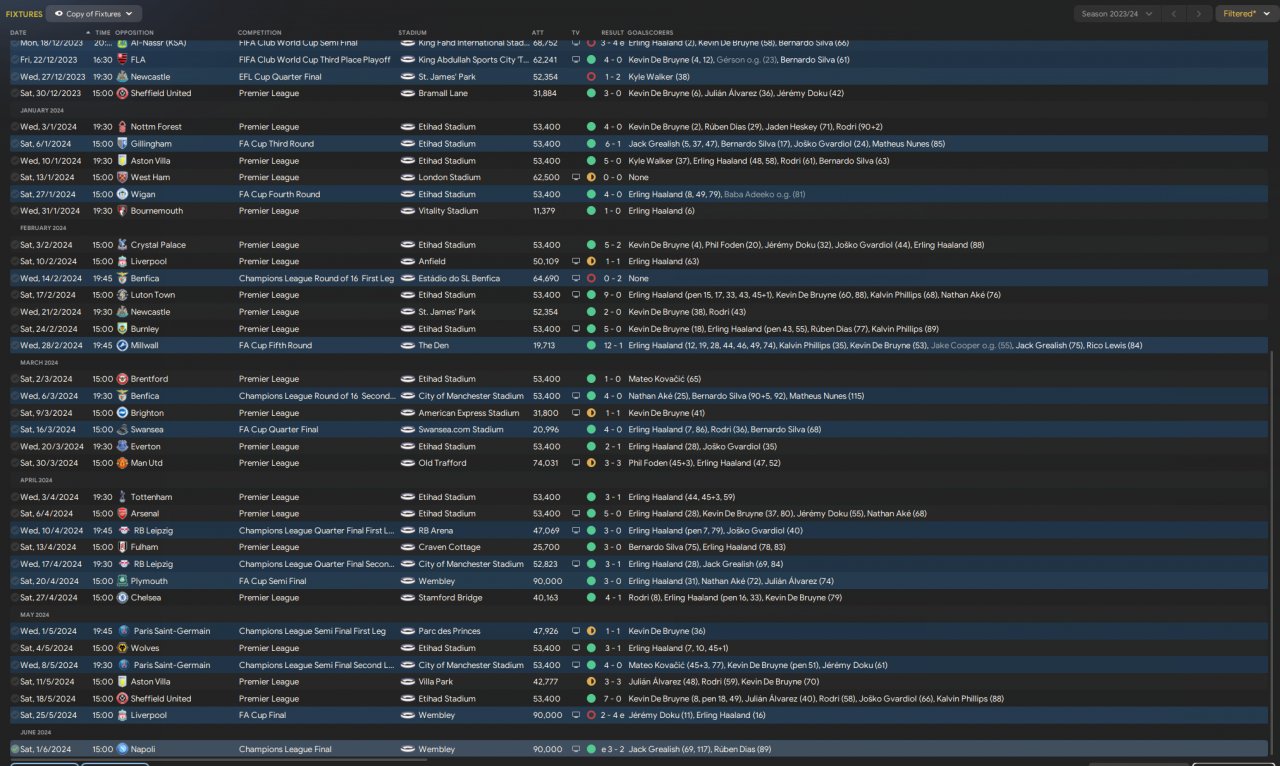Screen dimensions: 1280x766
Task: Click the Wolves club badge
Action: pyautogui.click(x=122, y=648)
